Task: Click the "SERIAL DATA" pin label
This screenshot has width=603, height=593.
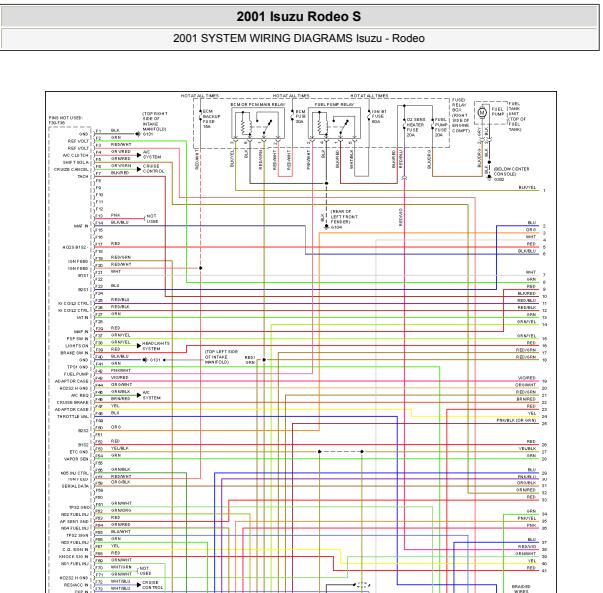Action: [75, 486]
